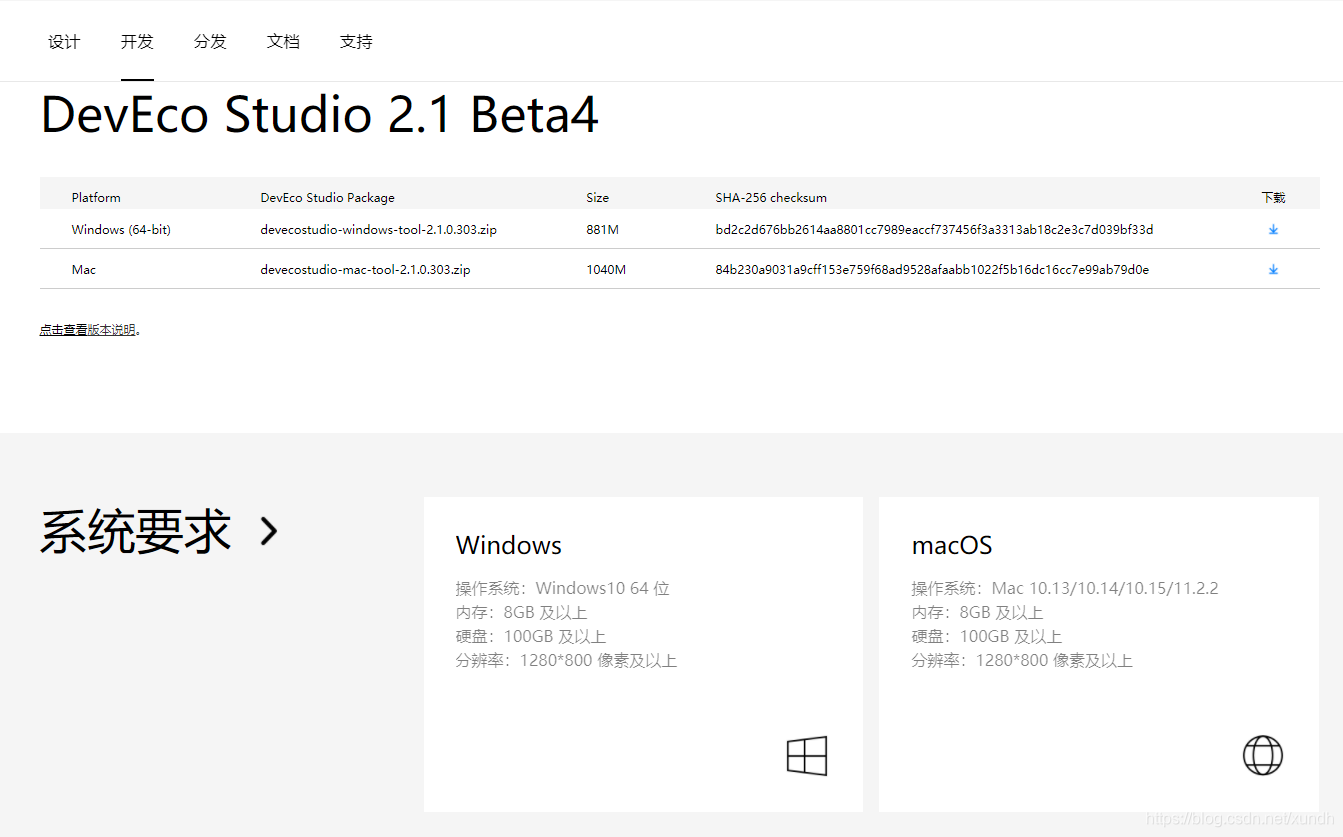Open the 文档 tab
The height and width of the screenshot is (837, 1343).
pos(283,42)
